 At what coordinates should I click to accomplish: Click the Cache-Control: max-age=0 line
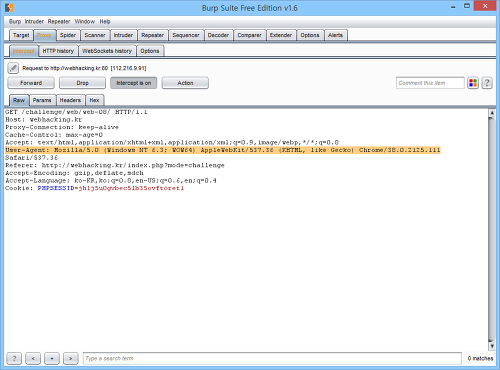pyautogui.click(x=54, y=135)
